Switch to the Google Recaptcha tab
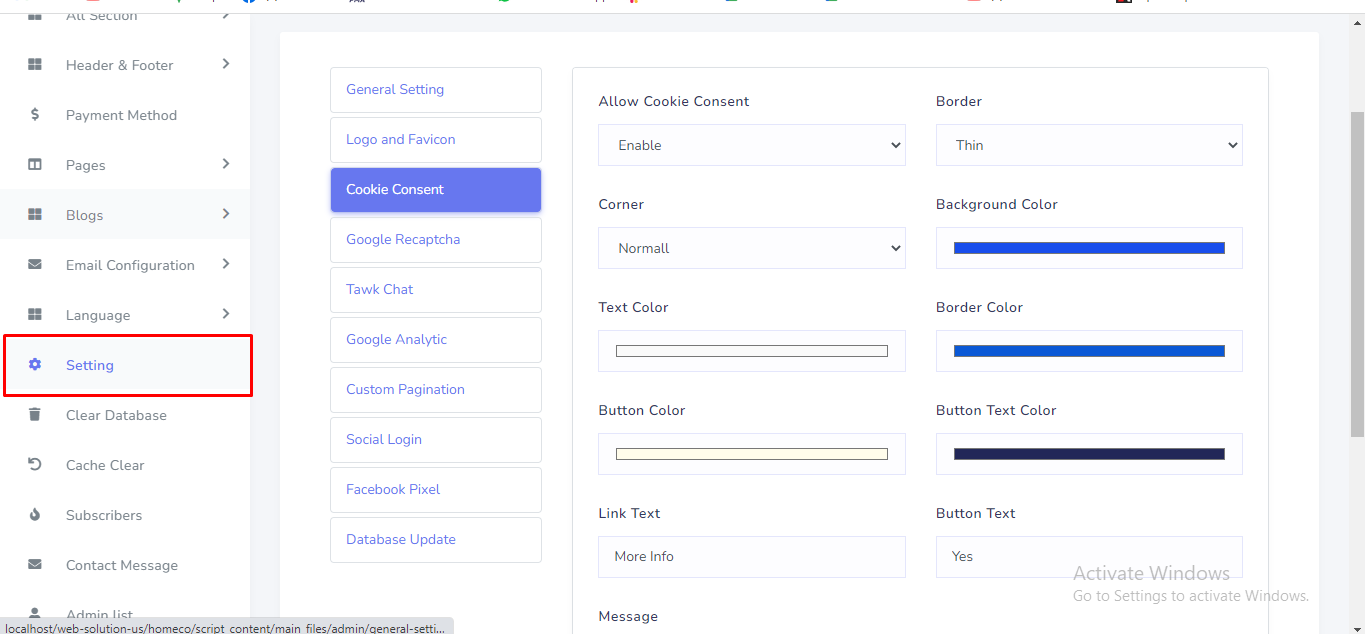 point(435,240)
